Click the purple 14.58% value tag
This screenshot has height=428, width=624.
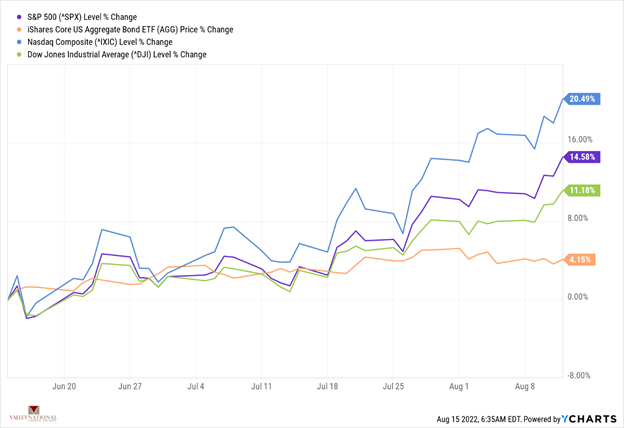[x=581, y=158]
